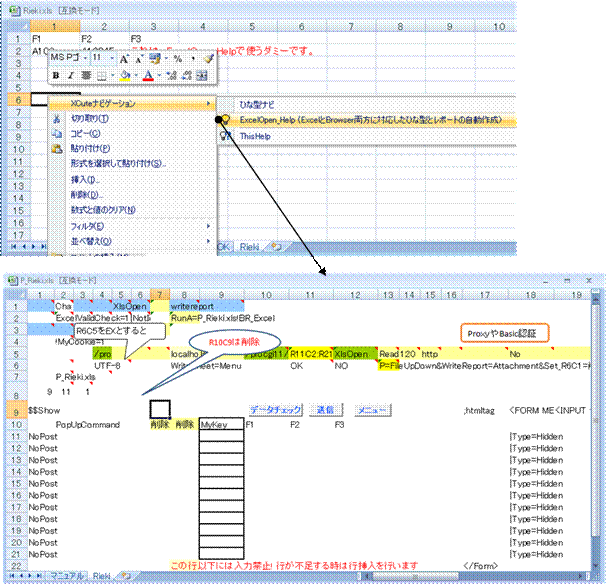Viewport: 606px width, 584px height.
Task: Click the scissors cut icon
Action: (x=57, y=119)
